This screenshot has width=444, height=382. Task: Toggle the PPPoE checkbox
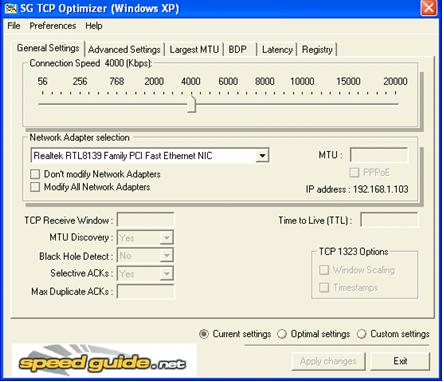click(354, 172)
